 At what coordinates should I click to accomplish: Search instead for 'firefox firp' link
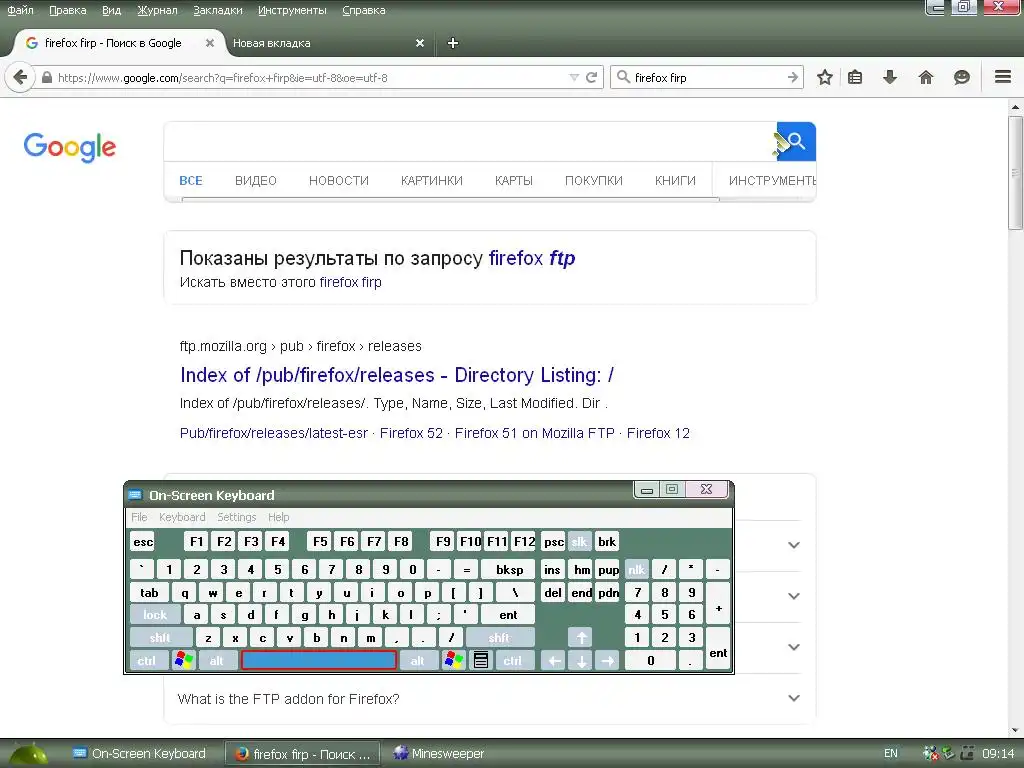click(x=350, y=282)
